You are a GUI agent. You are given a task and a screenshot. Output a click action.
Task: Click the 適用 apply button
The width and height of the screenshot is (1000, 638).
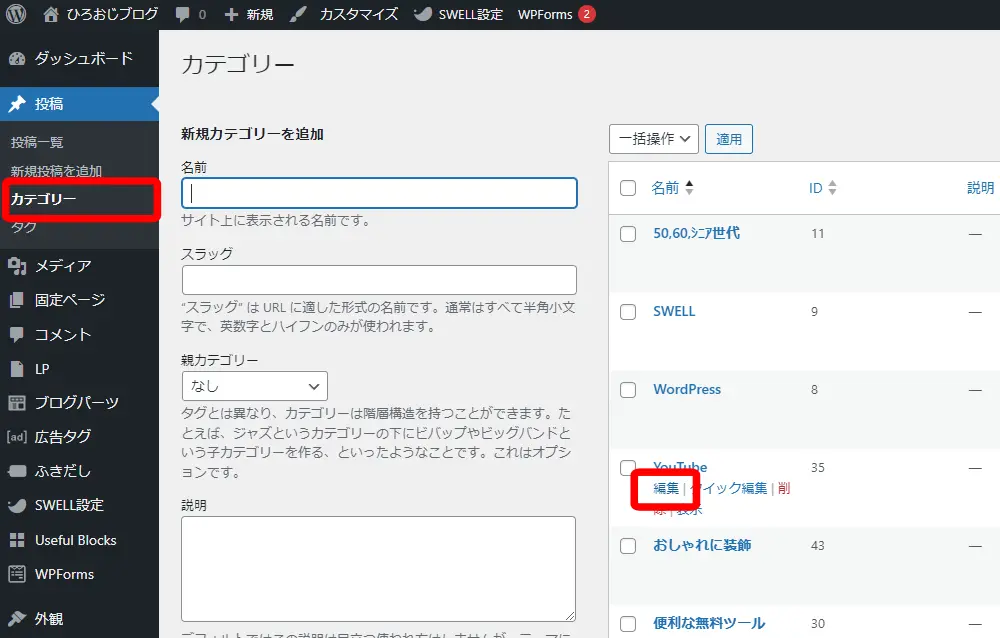[x=728, y=139]
